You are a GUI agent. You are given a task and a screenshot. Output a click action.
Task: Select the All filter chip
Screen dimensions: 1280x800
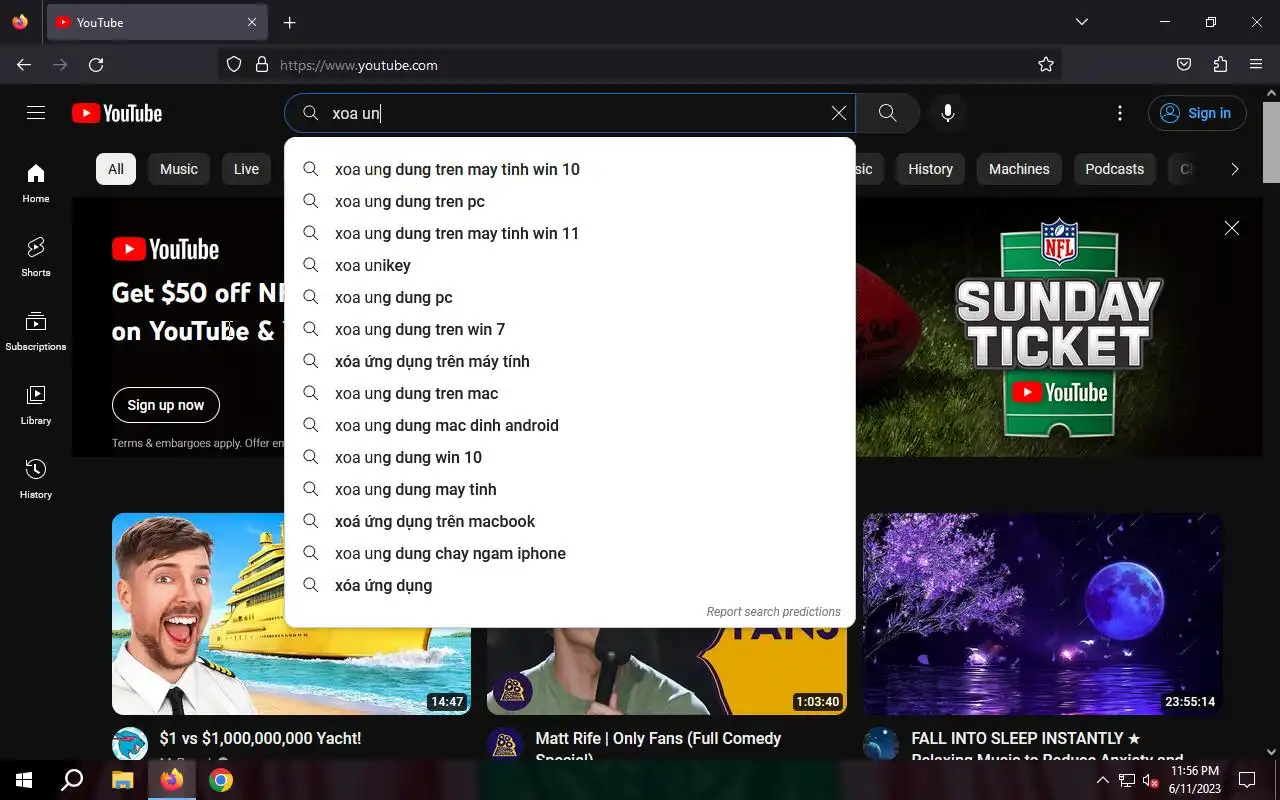click(x=116, y=169)
